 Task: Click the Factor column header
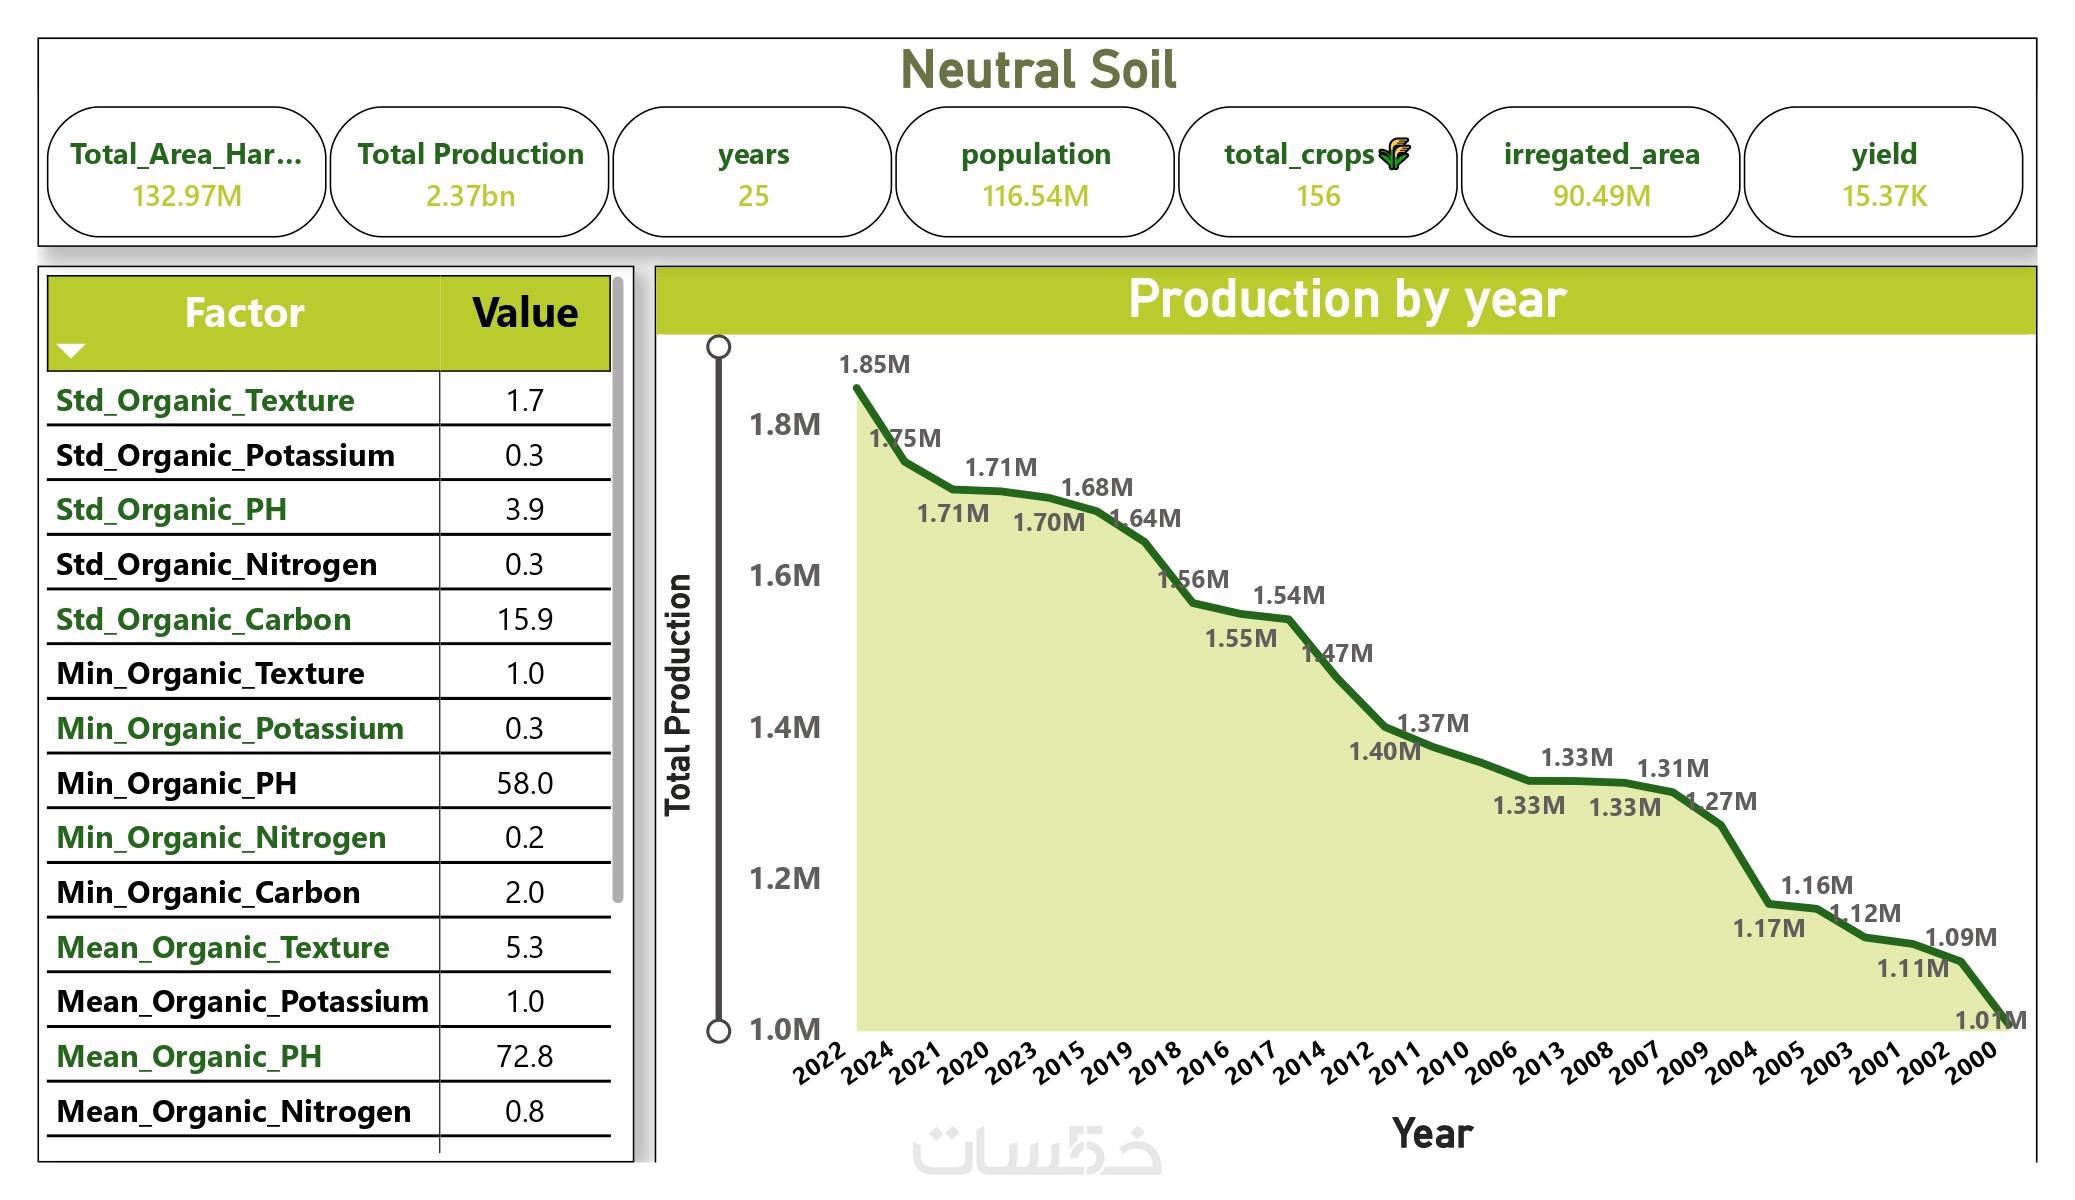coord(244,313)
